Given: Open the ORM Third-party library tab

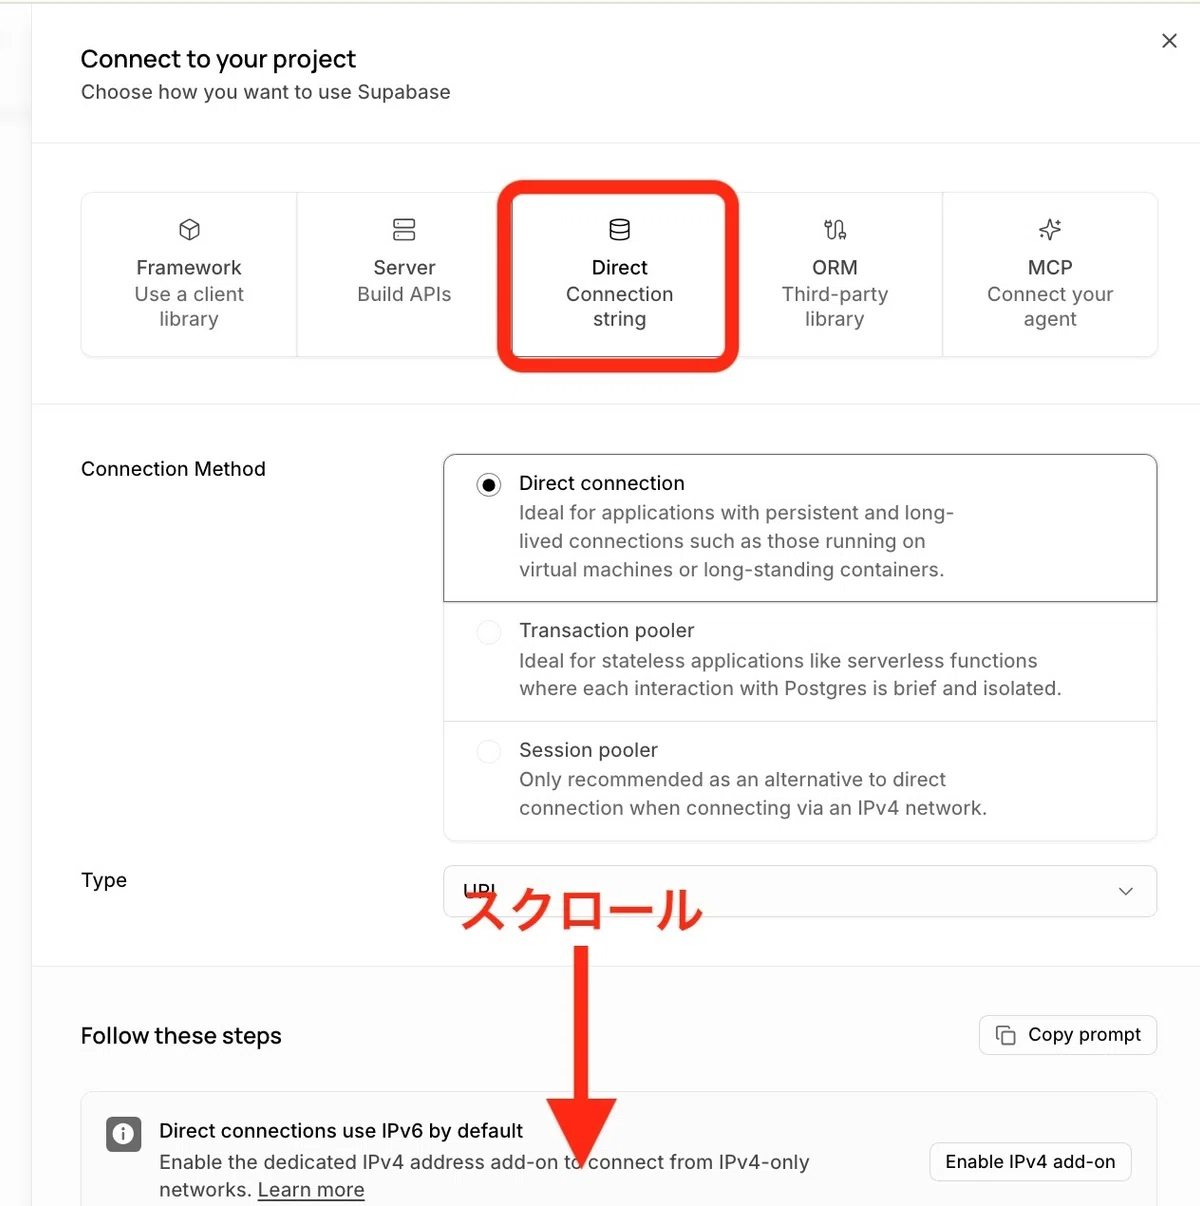Looking at the screenshot, I should 835,274.
